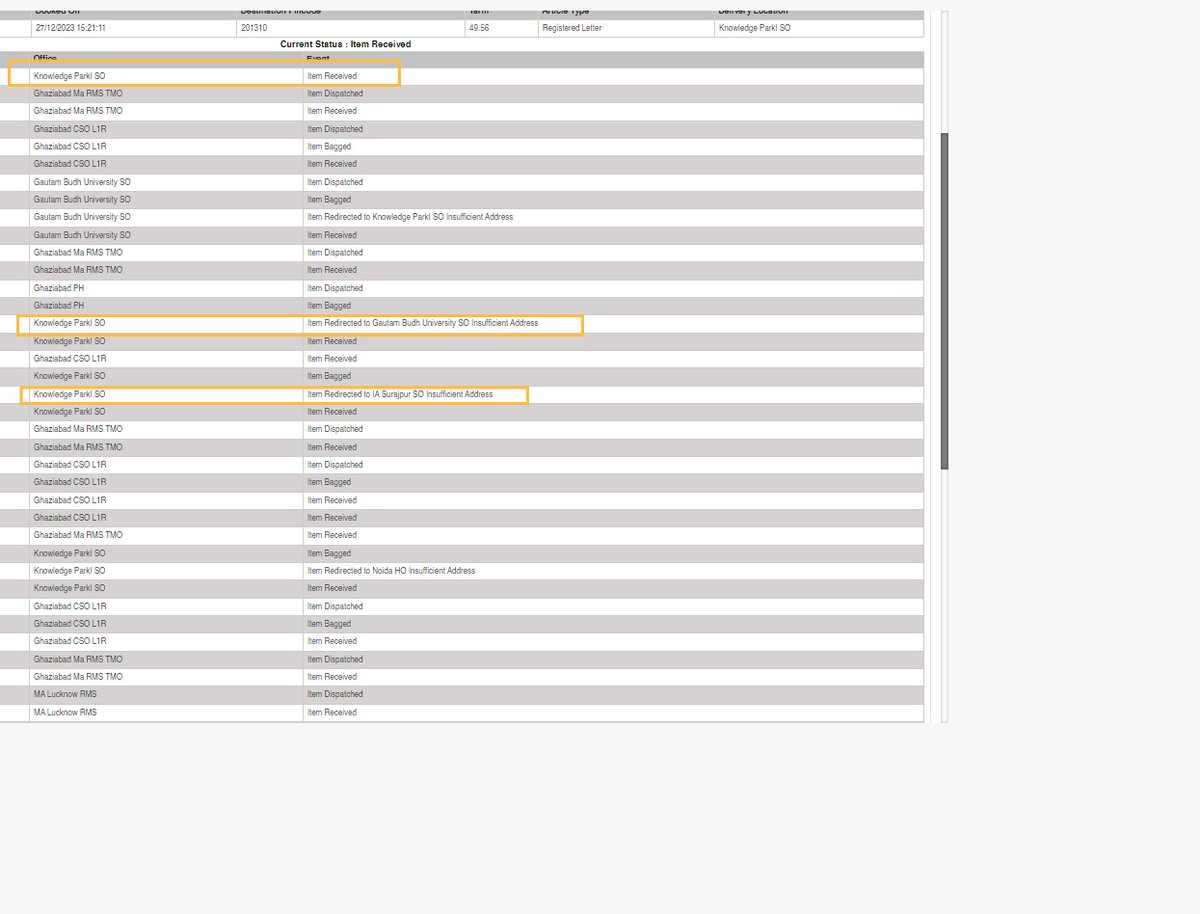
Task: Select the 'Current Status : Item Received' heading
Action: coord(346,45)
